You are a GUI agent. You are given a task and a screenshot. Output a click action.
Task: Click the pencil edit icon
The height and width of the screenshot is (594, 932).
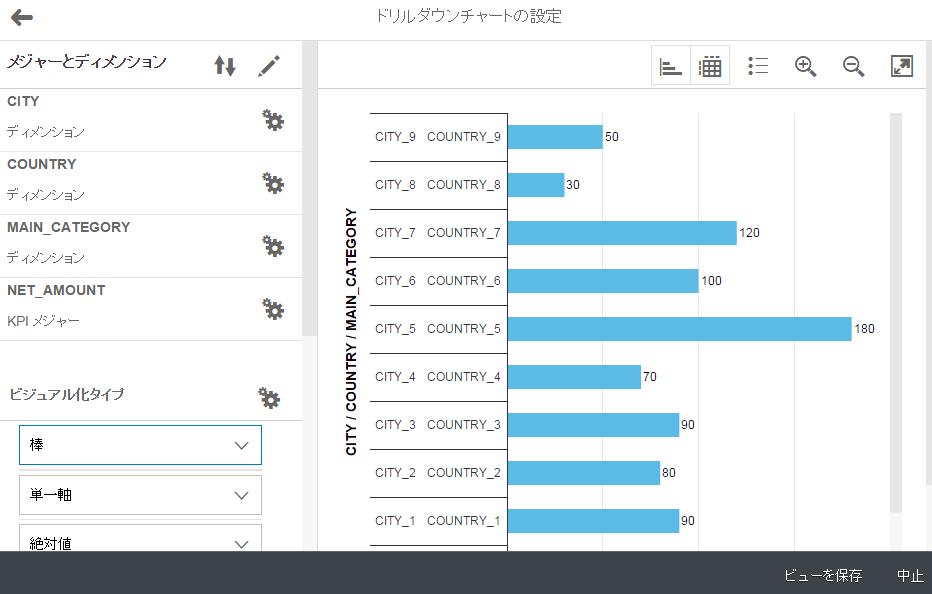click(269, 66)
